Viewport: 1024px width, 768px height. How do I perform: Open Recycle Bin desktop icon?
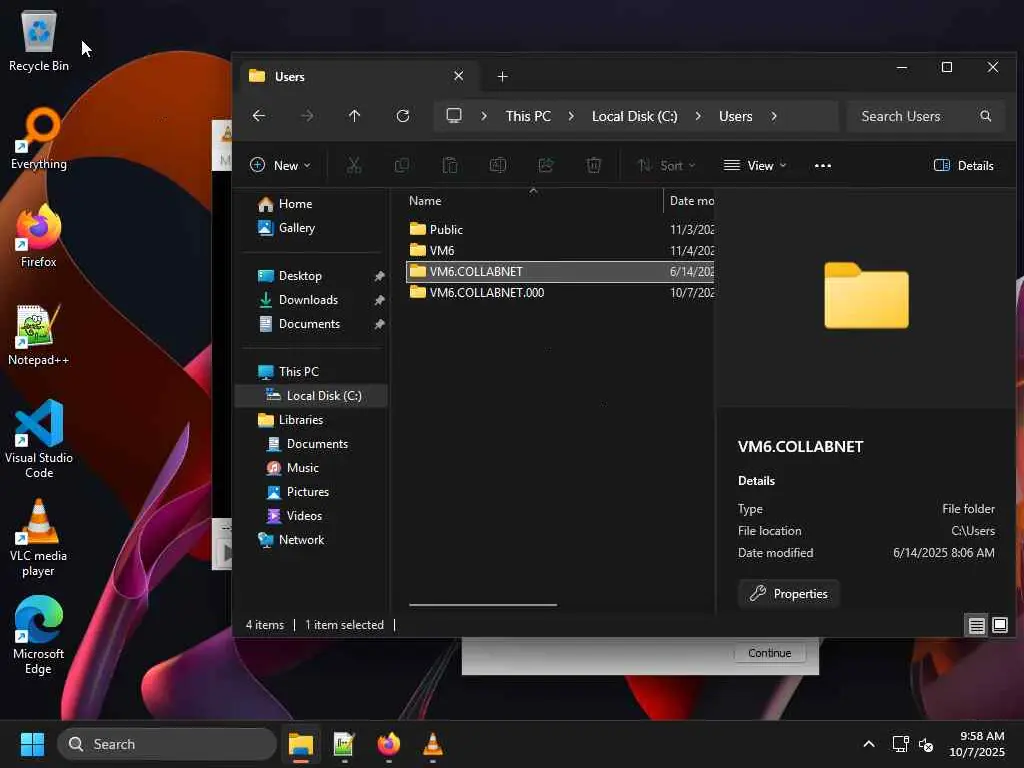point(39,40)
